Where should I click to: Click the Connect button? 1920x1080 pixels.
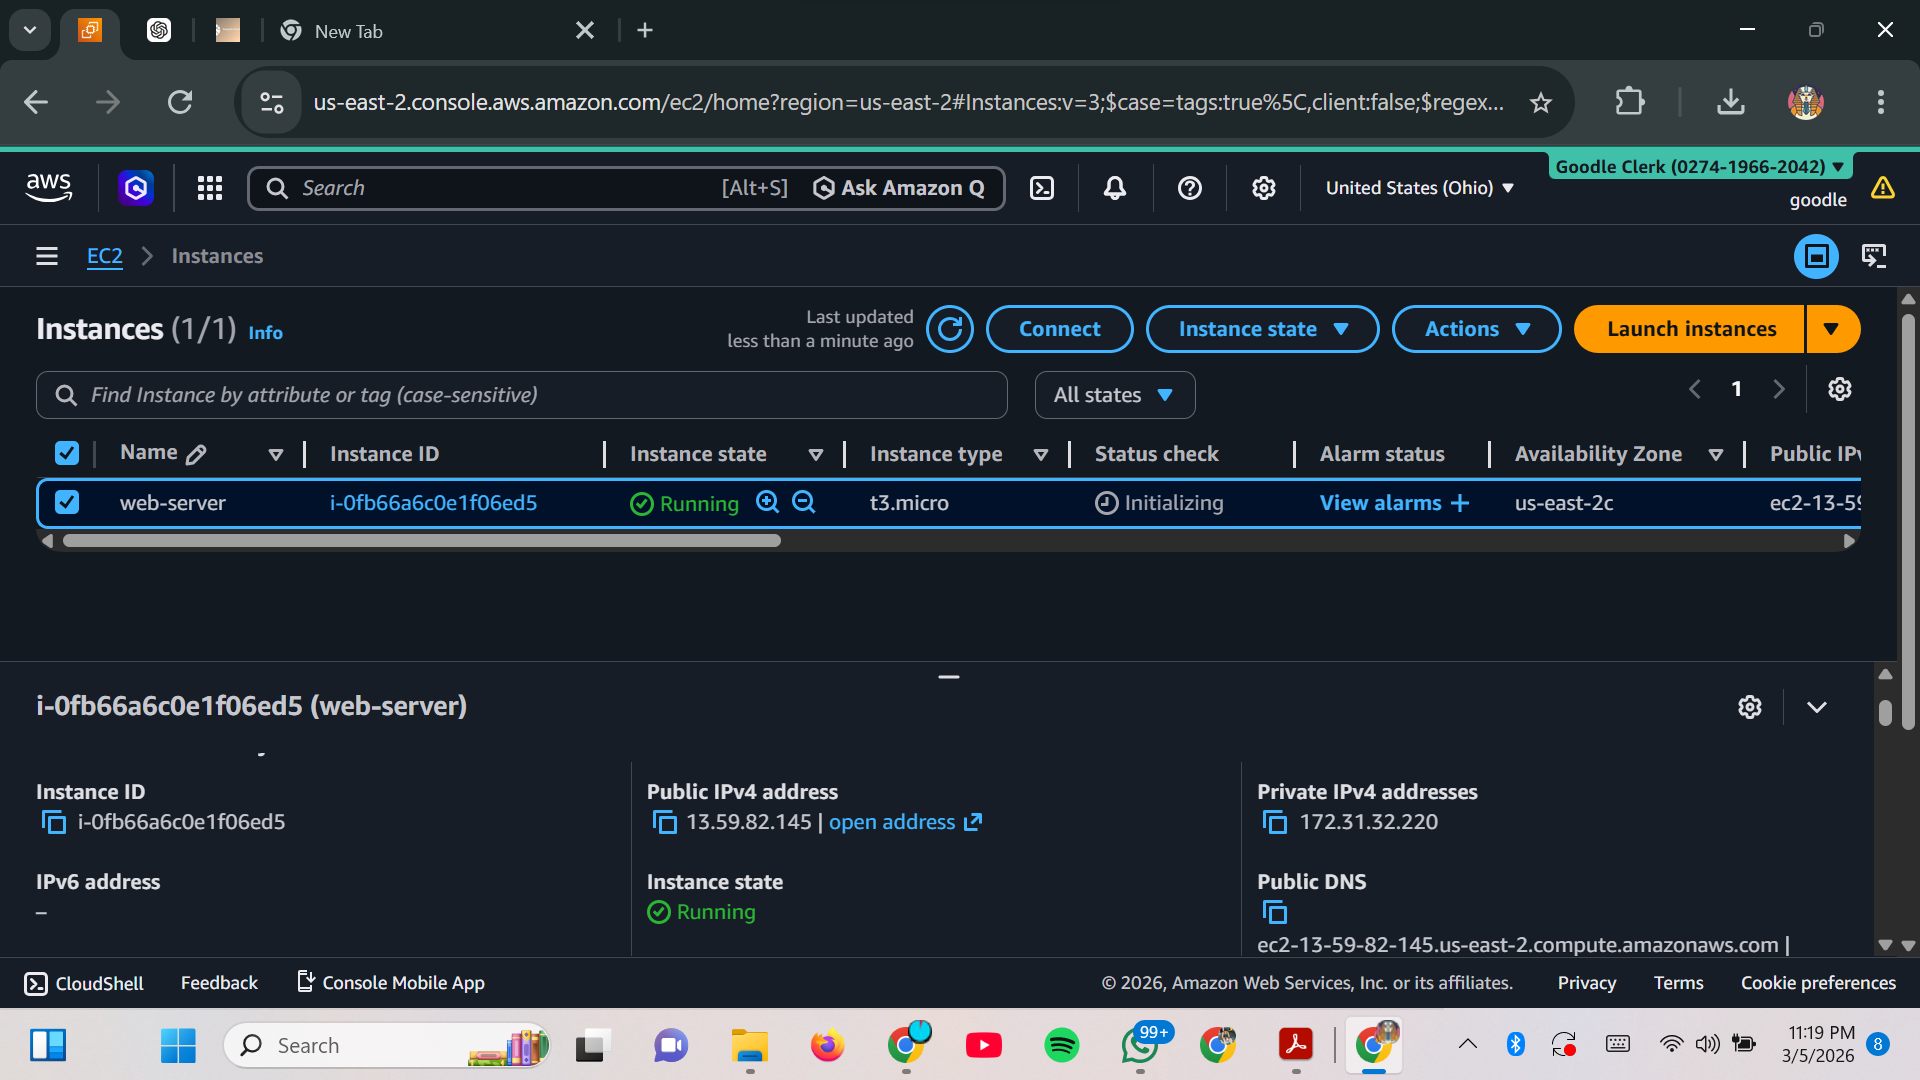[x=1059, y=329]
